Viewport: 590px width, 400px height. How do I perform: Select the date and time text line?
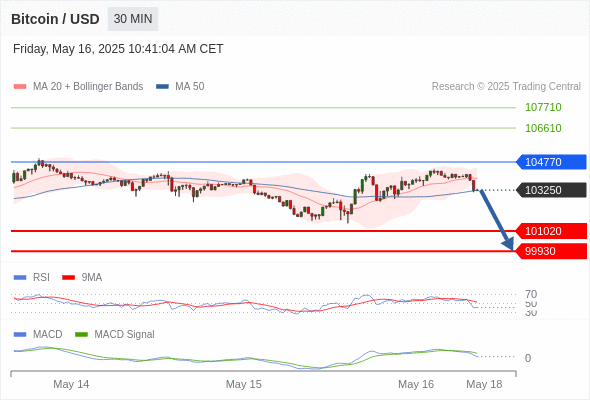(118, 49)
